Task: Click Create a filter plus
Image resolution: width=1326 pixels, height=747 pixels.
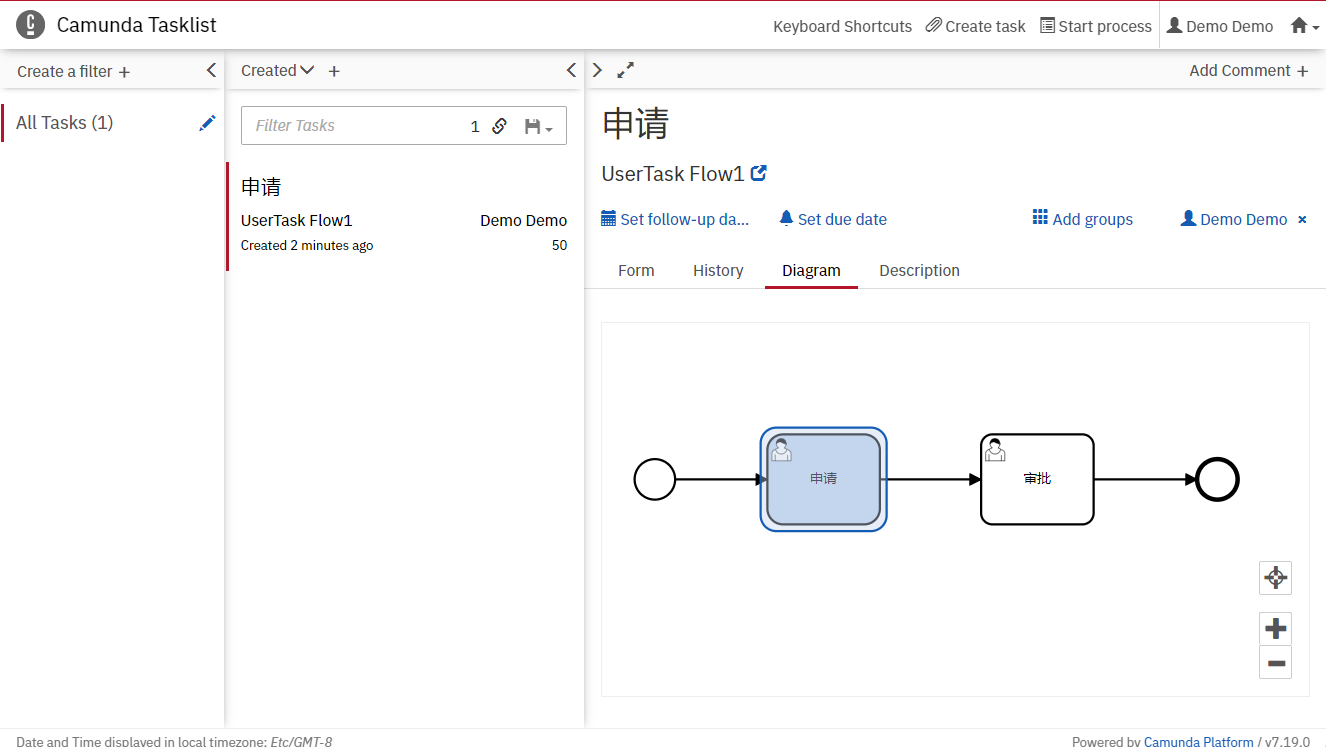Action: click(74, 71)
